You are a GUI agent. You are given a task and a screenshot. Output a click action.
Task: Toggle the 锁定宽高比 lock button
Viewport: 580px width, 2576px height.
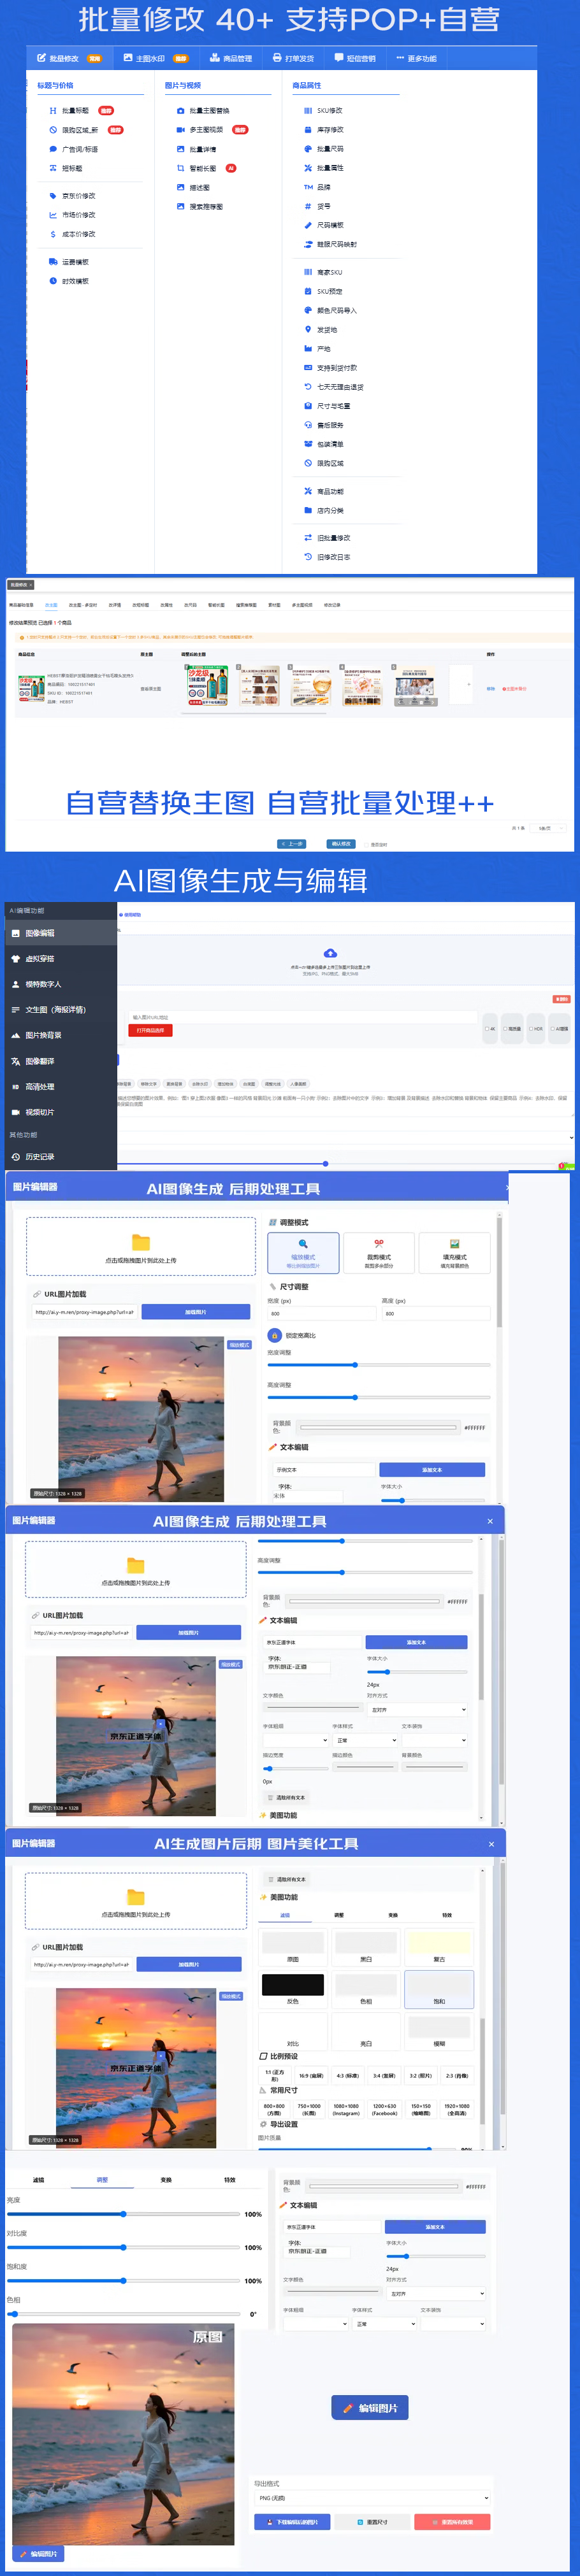(x=275, y=1336)
